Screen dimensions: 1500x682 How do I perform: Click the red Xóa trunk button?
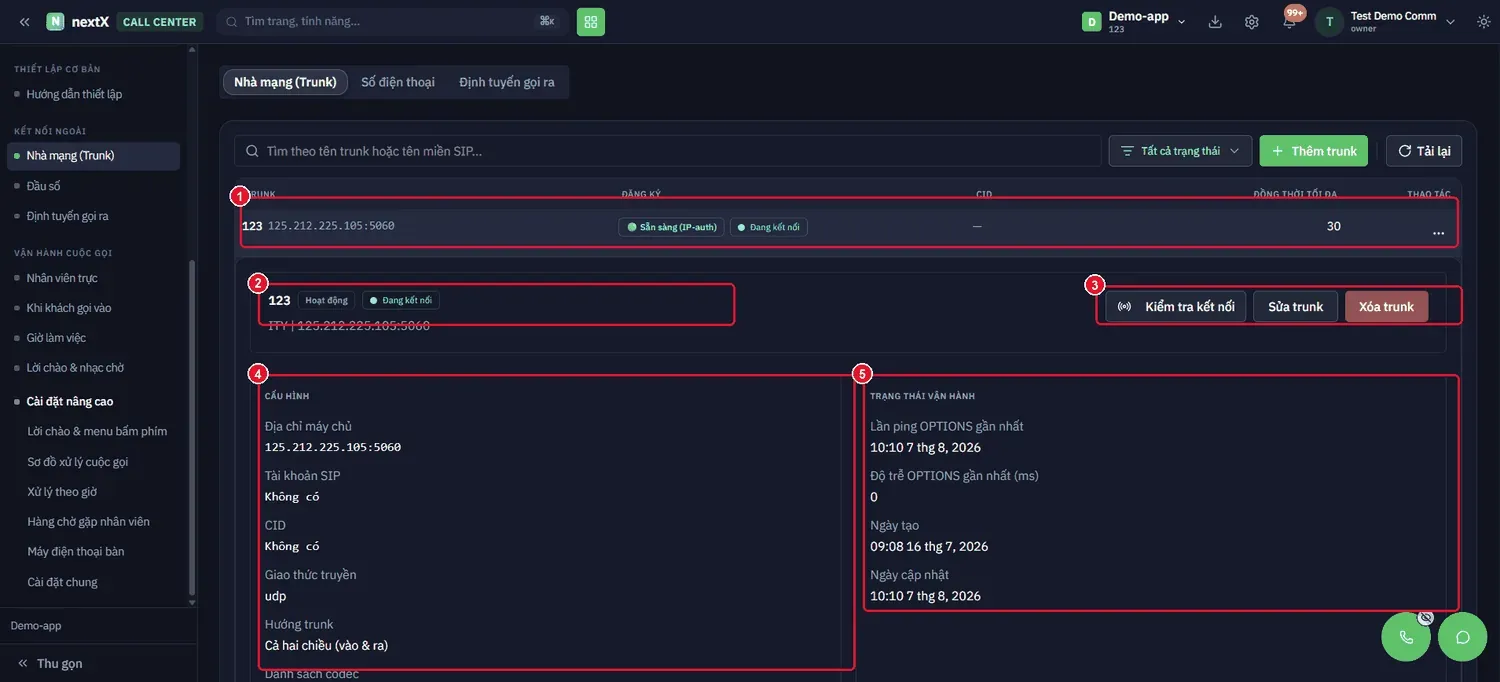click(x=1386, y=307)
